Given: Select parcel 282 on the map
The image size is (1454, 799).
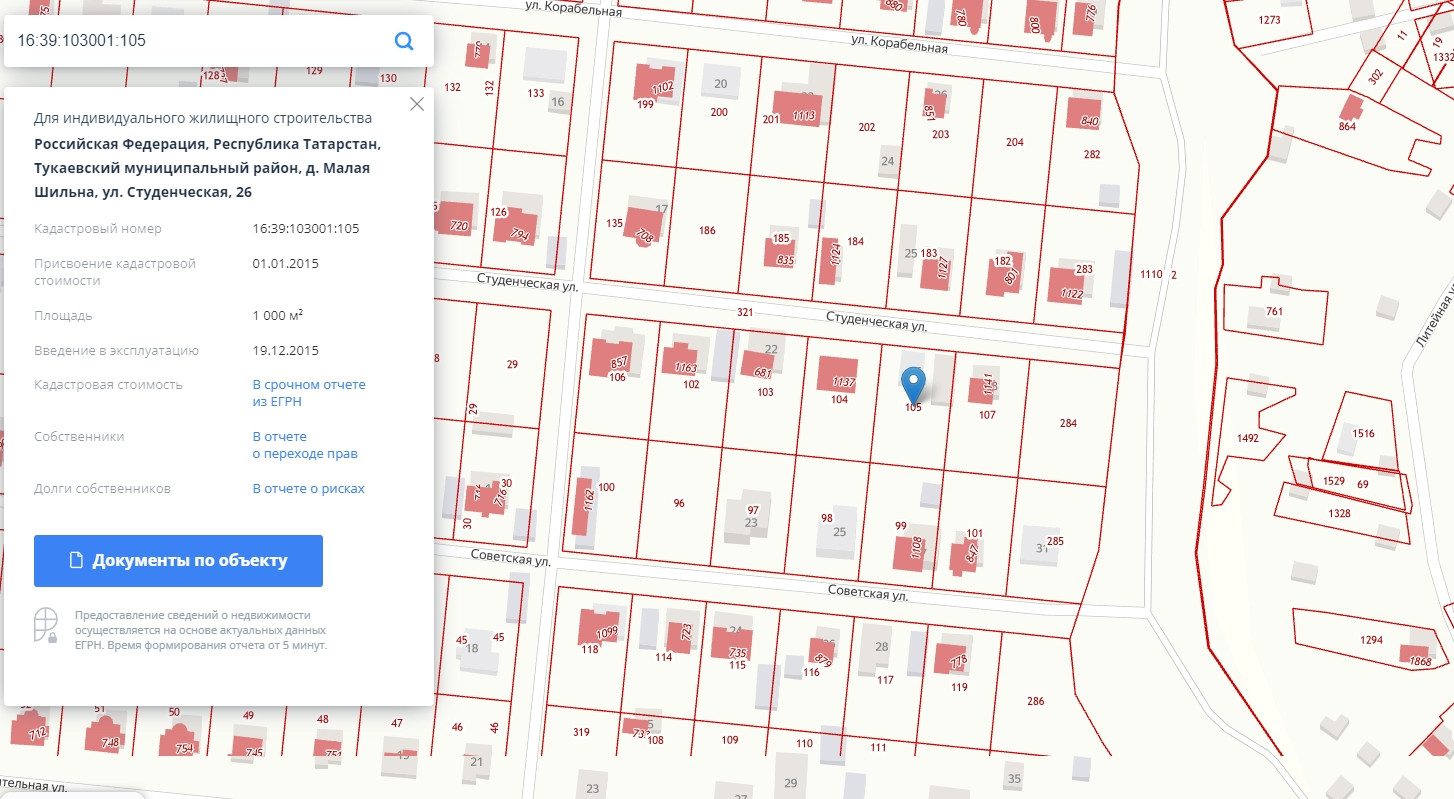Looking at the screenshot, I should click(1092, 154).
